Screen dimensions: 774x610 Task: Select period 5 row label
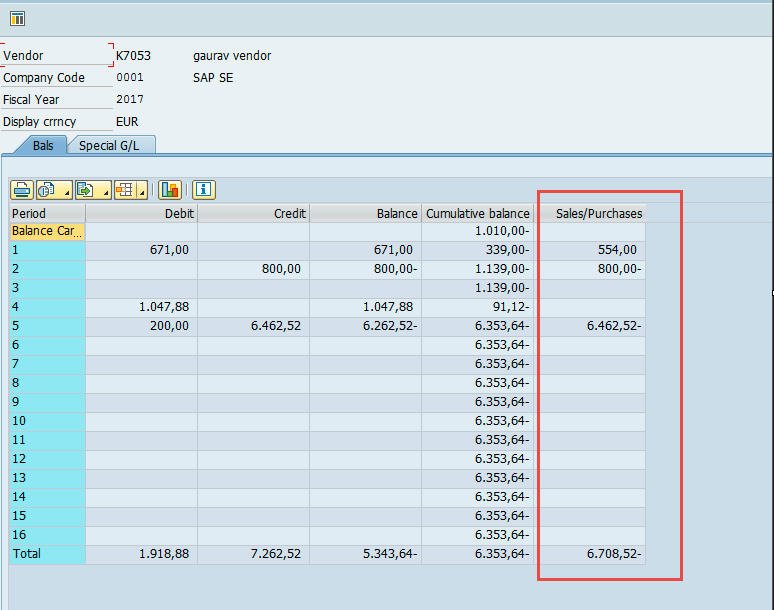tap(47, 326)
